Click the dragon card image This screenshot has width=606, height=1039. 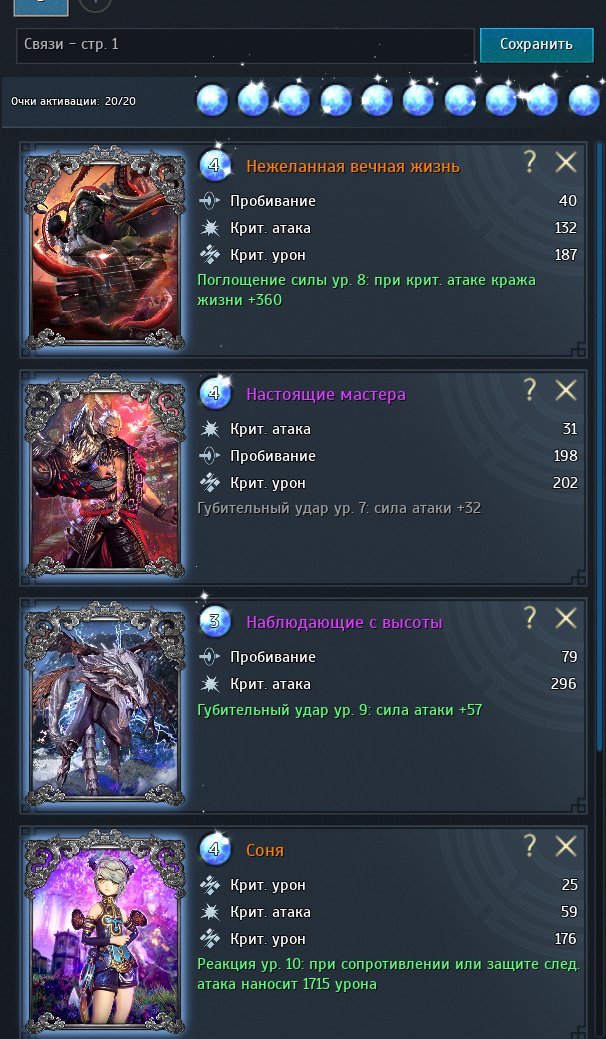click(105, 704)
